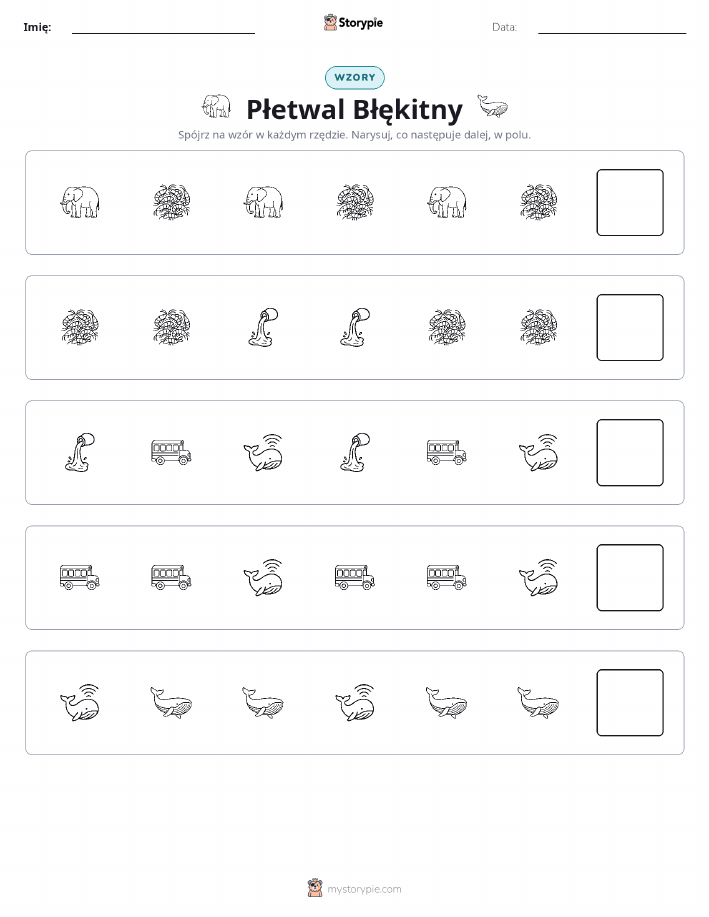Image resolution: width=709 pixels, height=917 pixels.
Task: Click the Storypie logo at top
Action: 353,23
